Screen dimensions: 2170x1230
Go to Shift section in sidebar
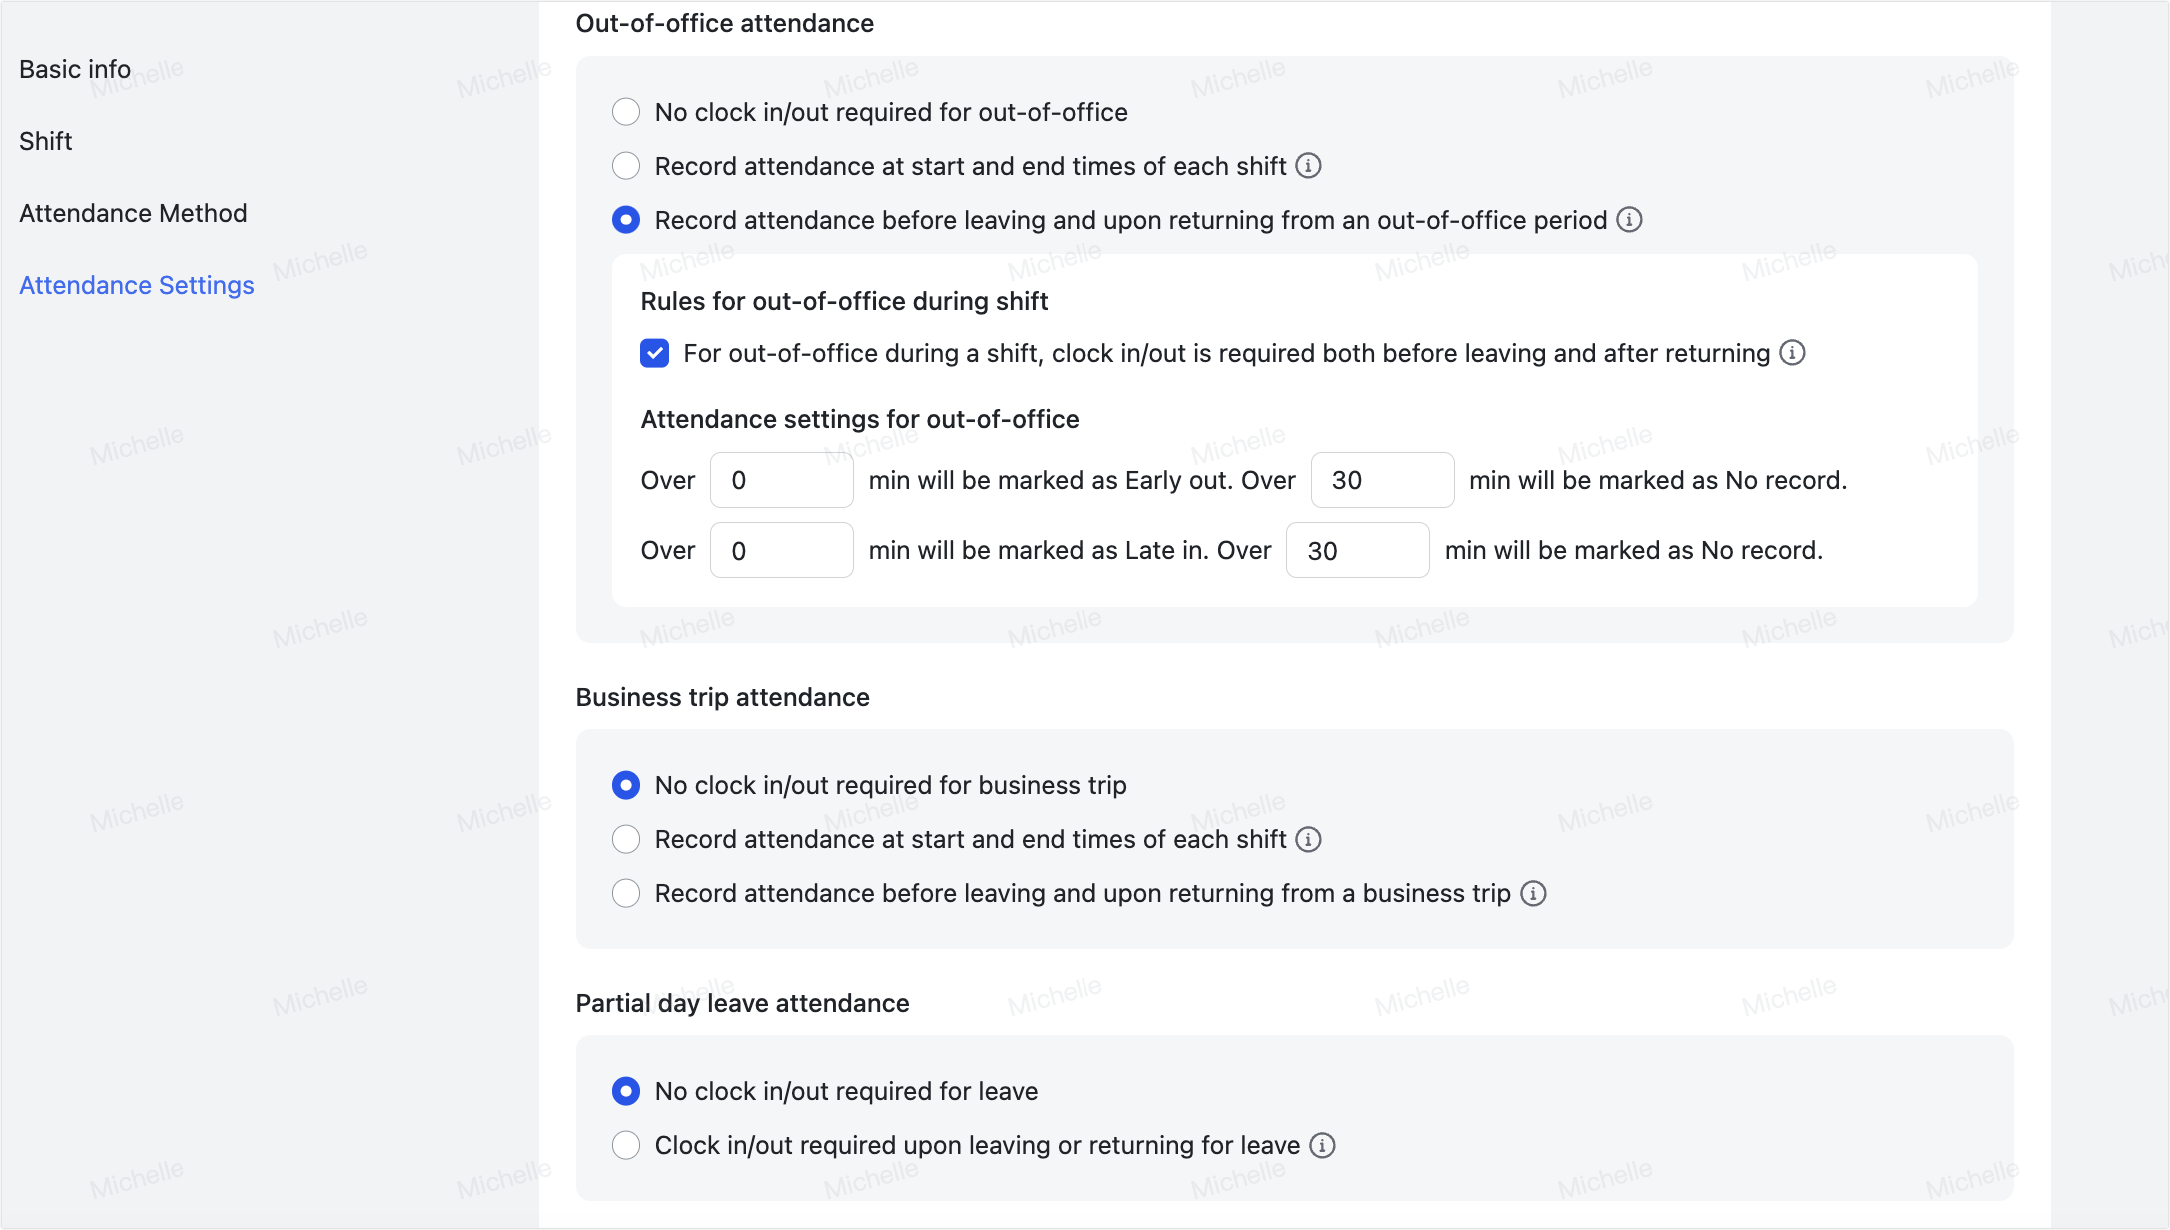(x=46, y=141)
